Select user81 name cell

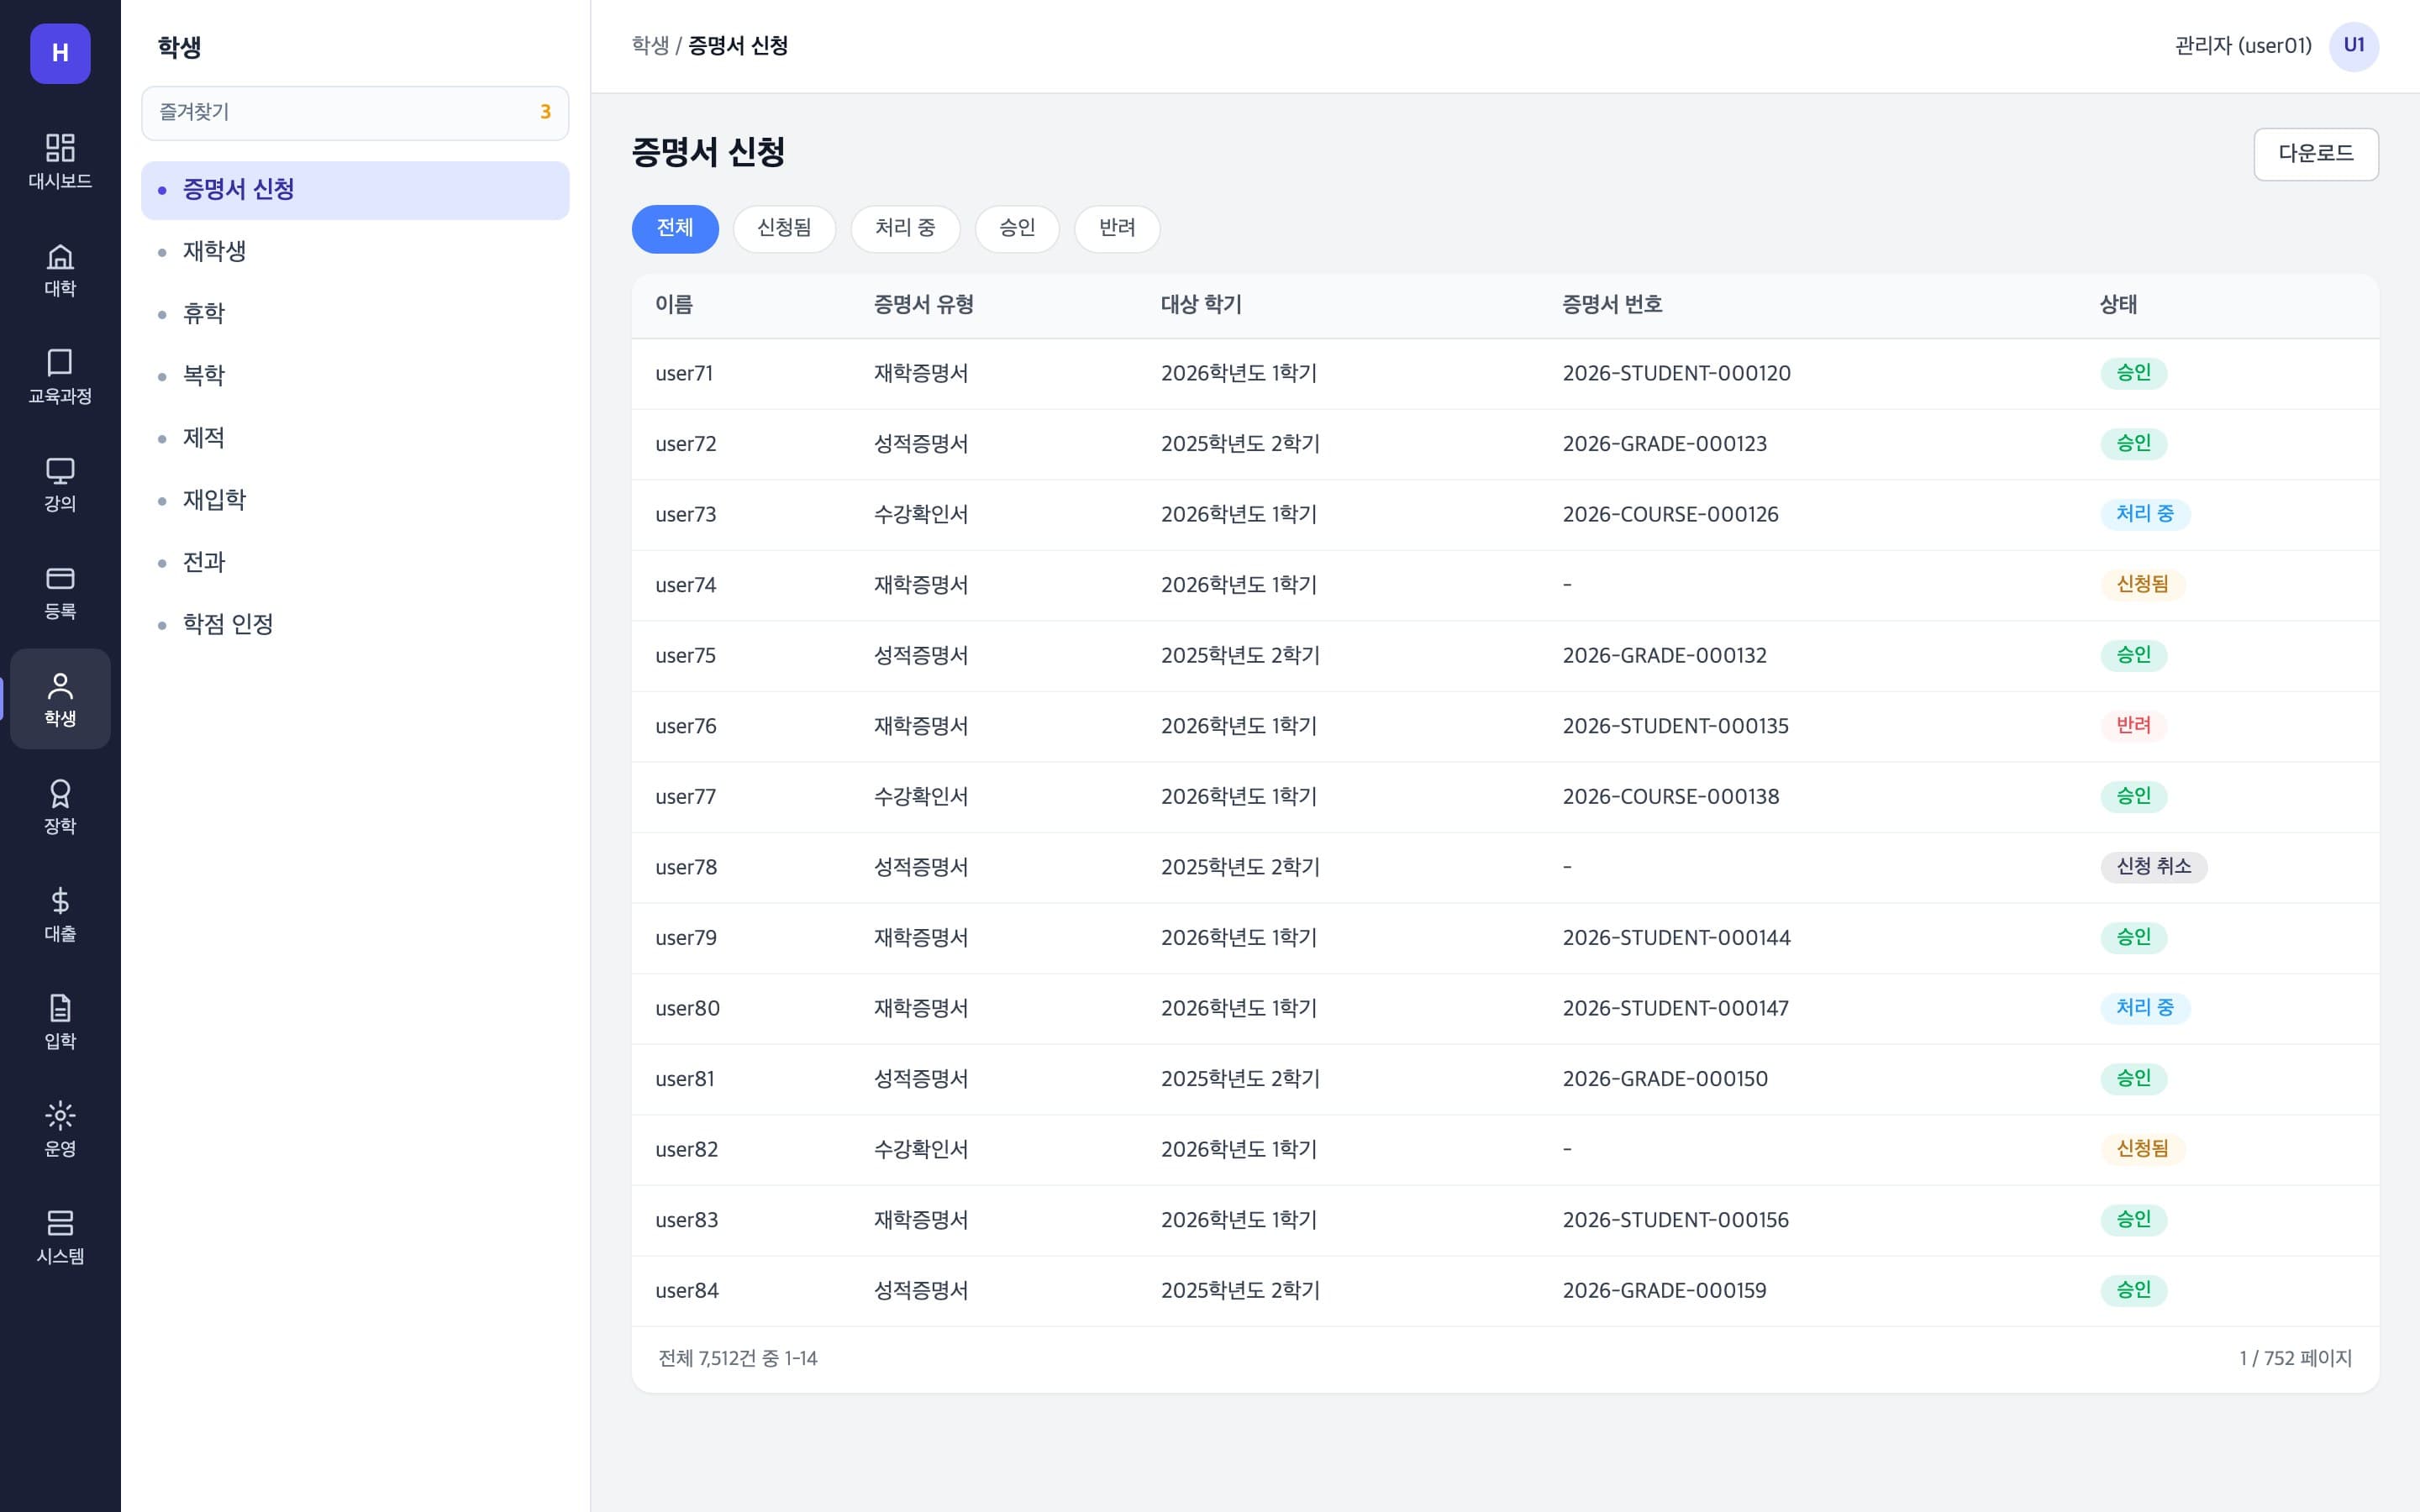click(x=684, y=1079)
